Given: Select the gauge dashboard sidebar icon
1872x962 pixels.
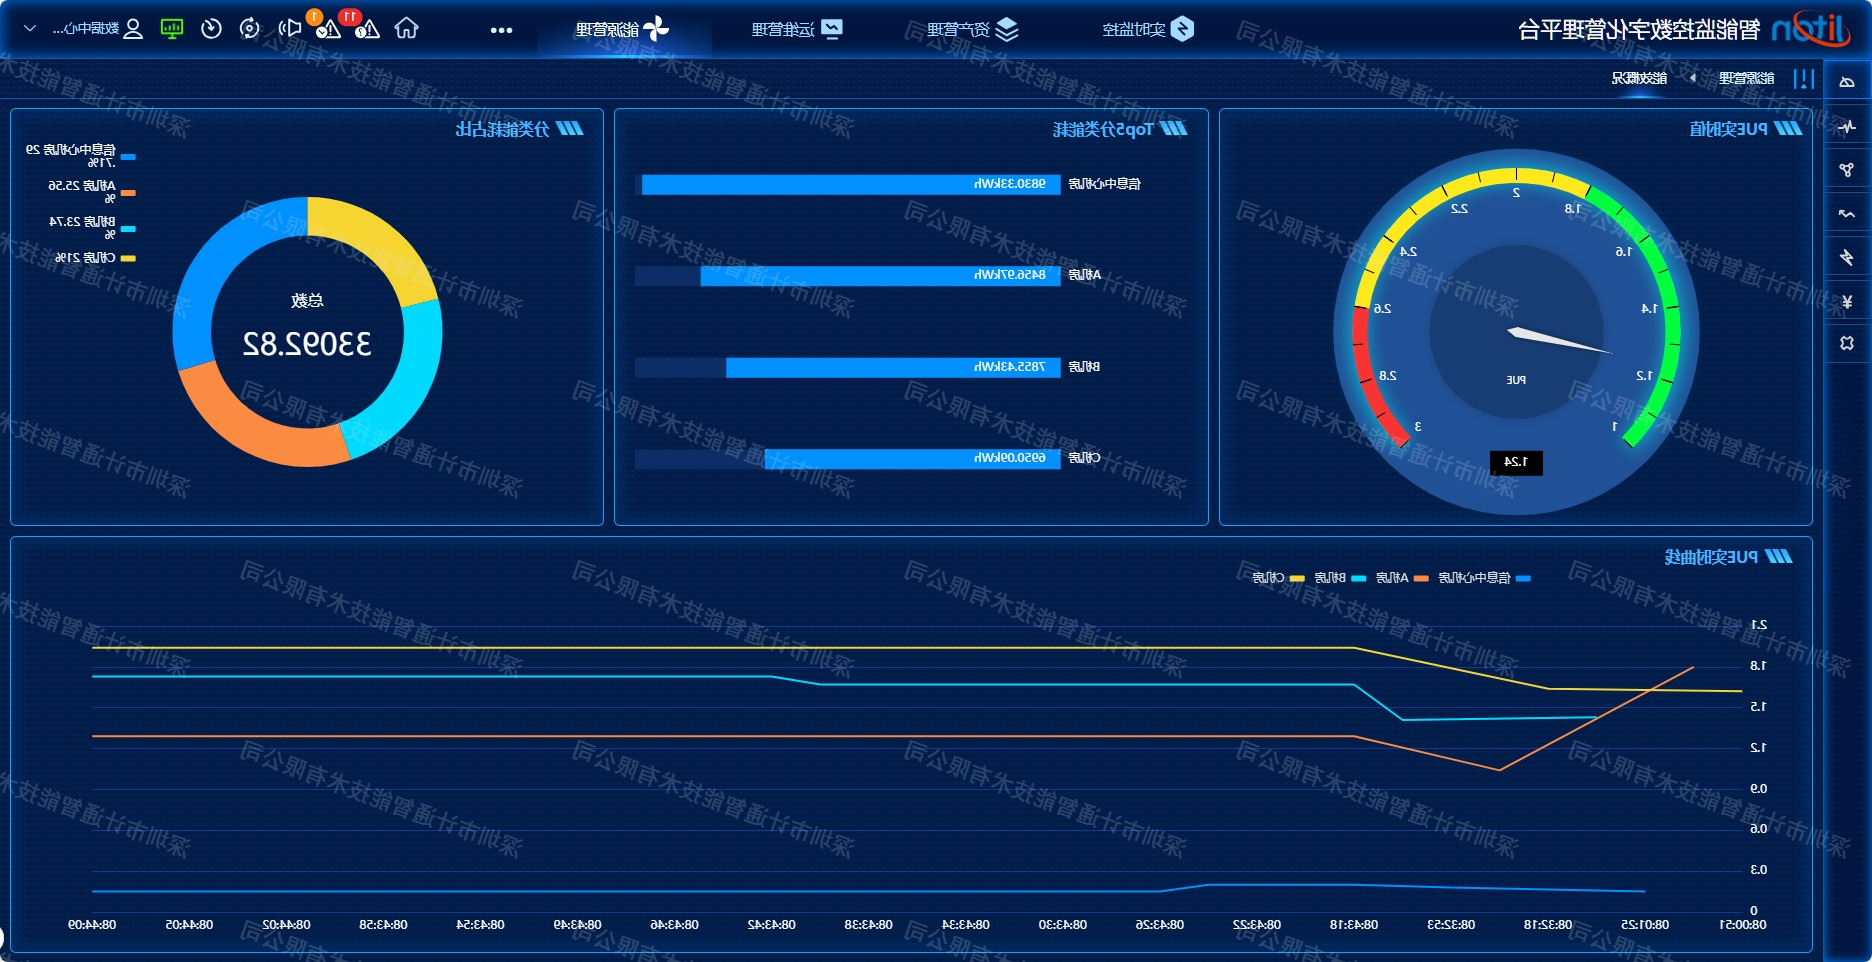Looking at the screenshot, I should (1846, 82).
